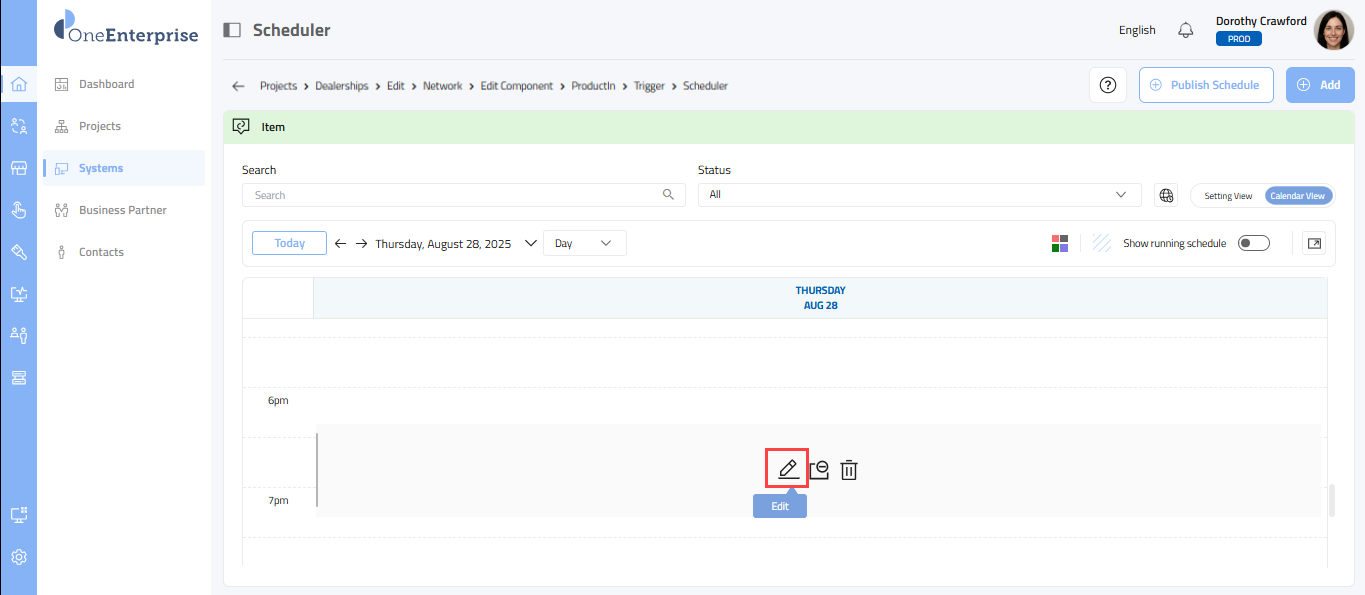Click the trash delete icon on schedule
Viewport: 1365px width, 595px height.
pos(849,470)
